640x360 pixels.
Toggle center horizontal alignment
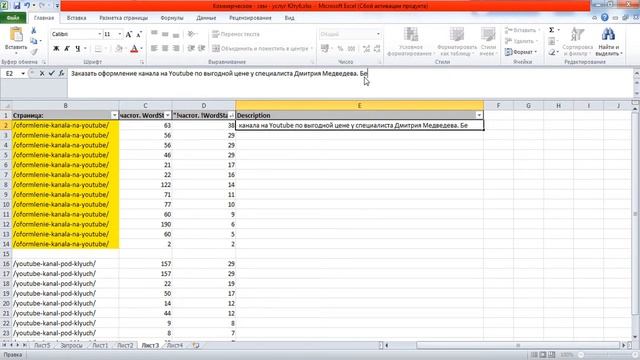(x=165, y=49)
